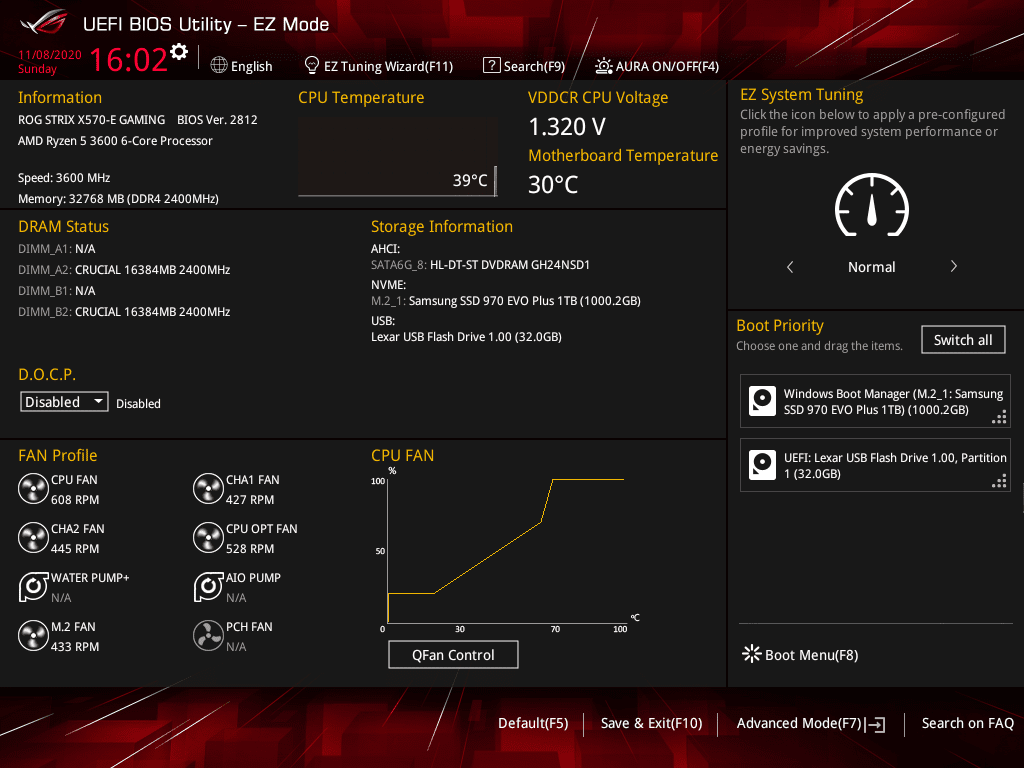Load Default(F5) settings
Viewport: 1024px width, 768px height.
click(x=533, y=723)
